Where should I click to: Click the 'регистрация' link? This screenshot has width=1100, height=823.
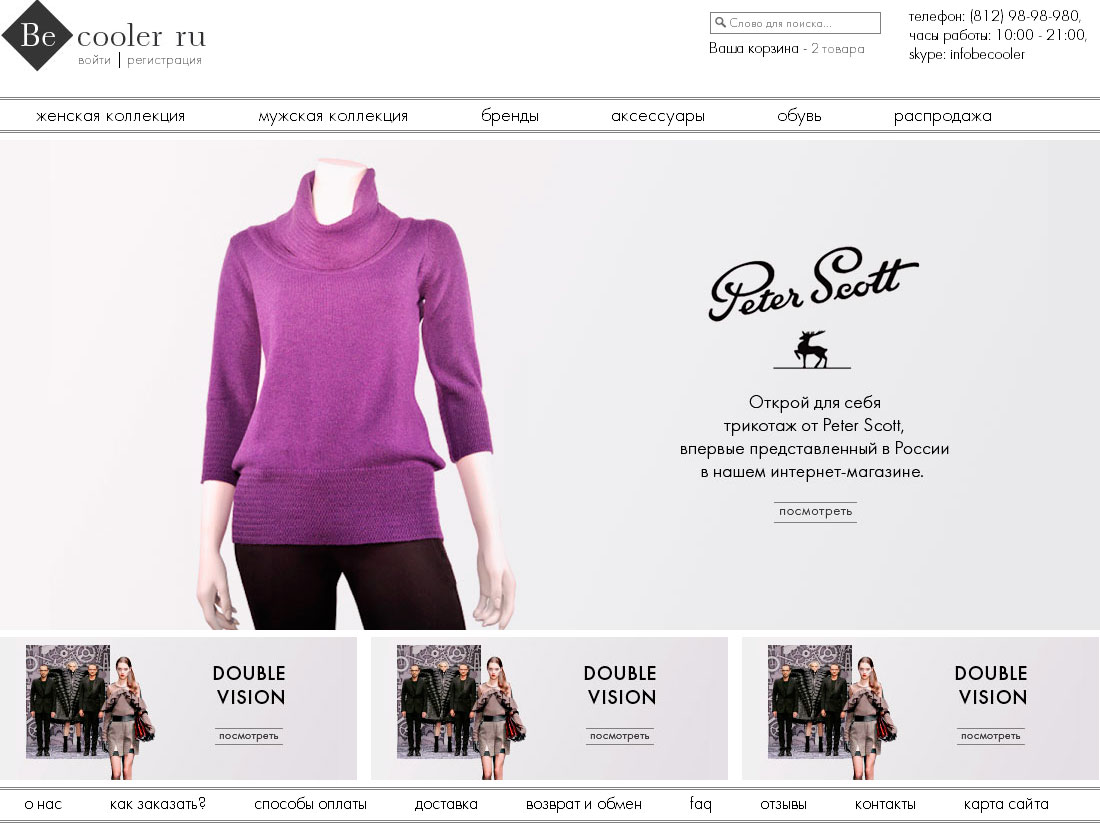click(164, 60)
